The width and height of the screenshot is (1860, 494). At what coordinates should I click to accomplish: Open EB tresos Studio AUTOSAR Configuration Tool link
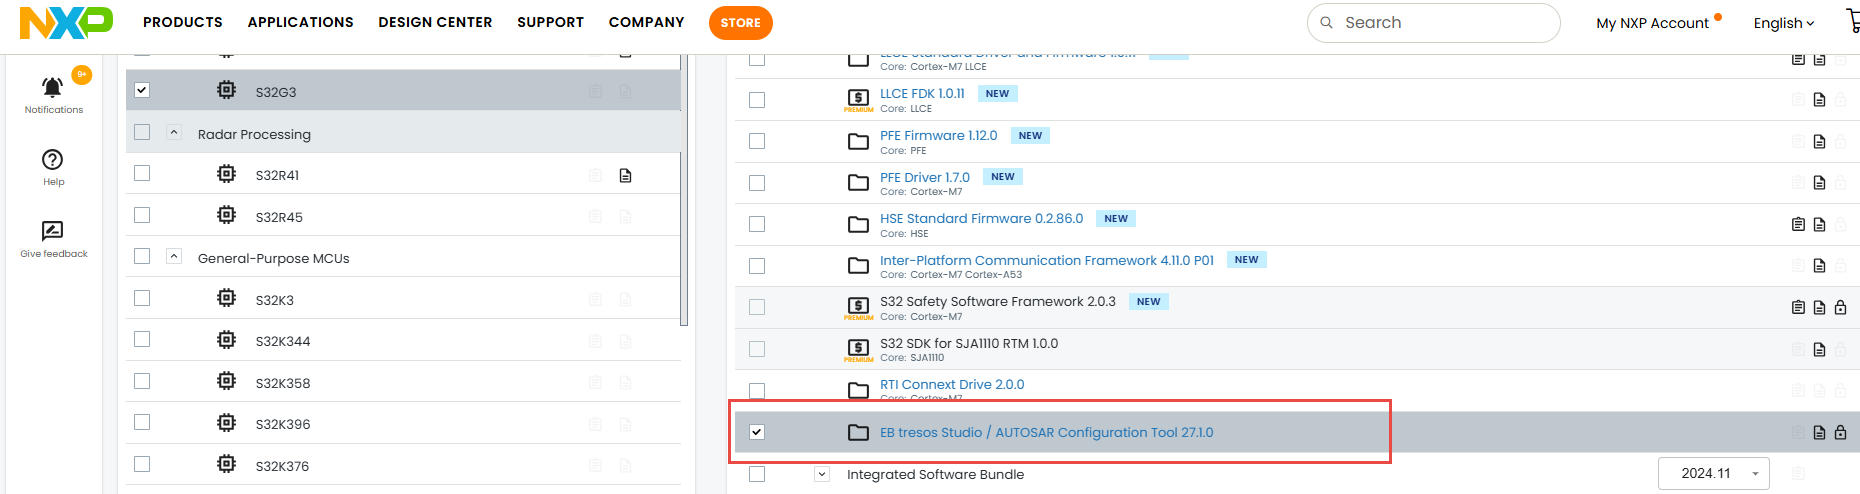click(x=1046, y=432)
